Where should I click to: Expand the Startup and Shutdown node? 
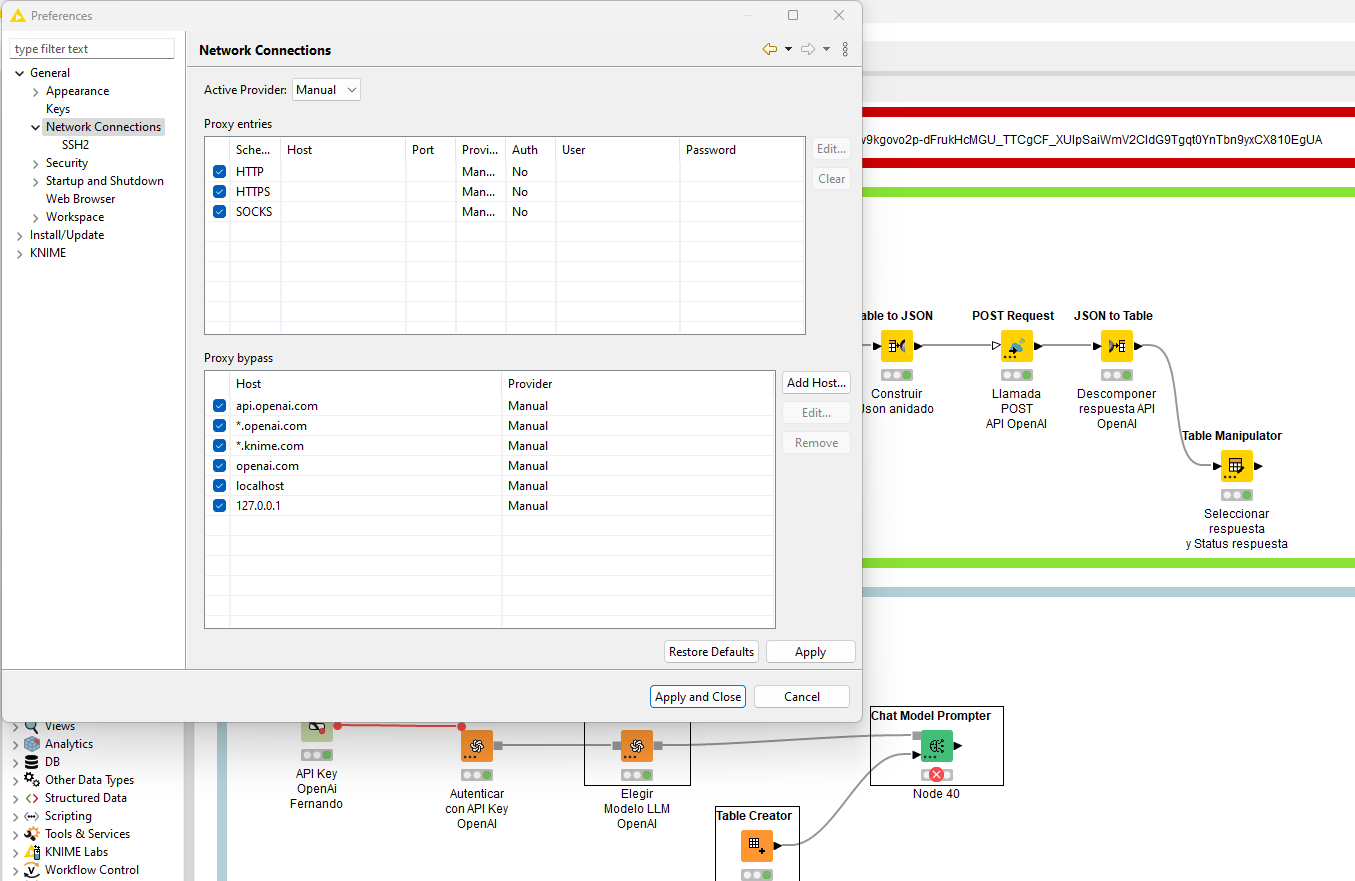(35, 181)
